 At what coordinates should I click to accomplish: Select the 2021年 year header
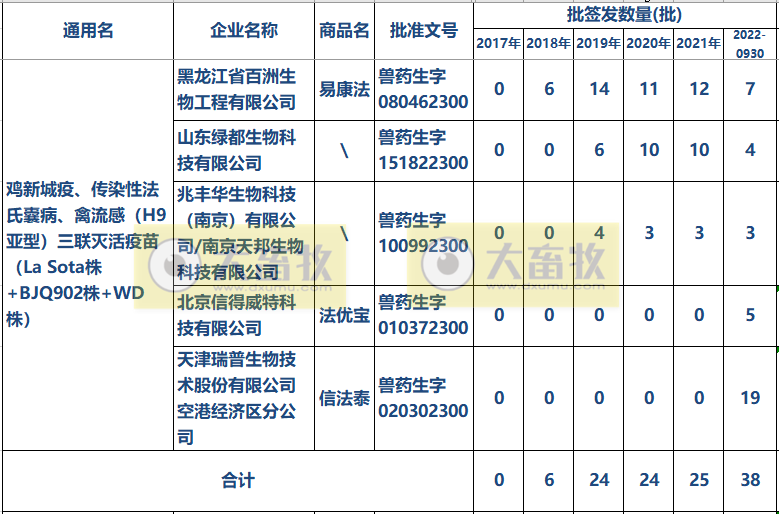(699, 44)
